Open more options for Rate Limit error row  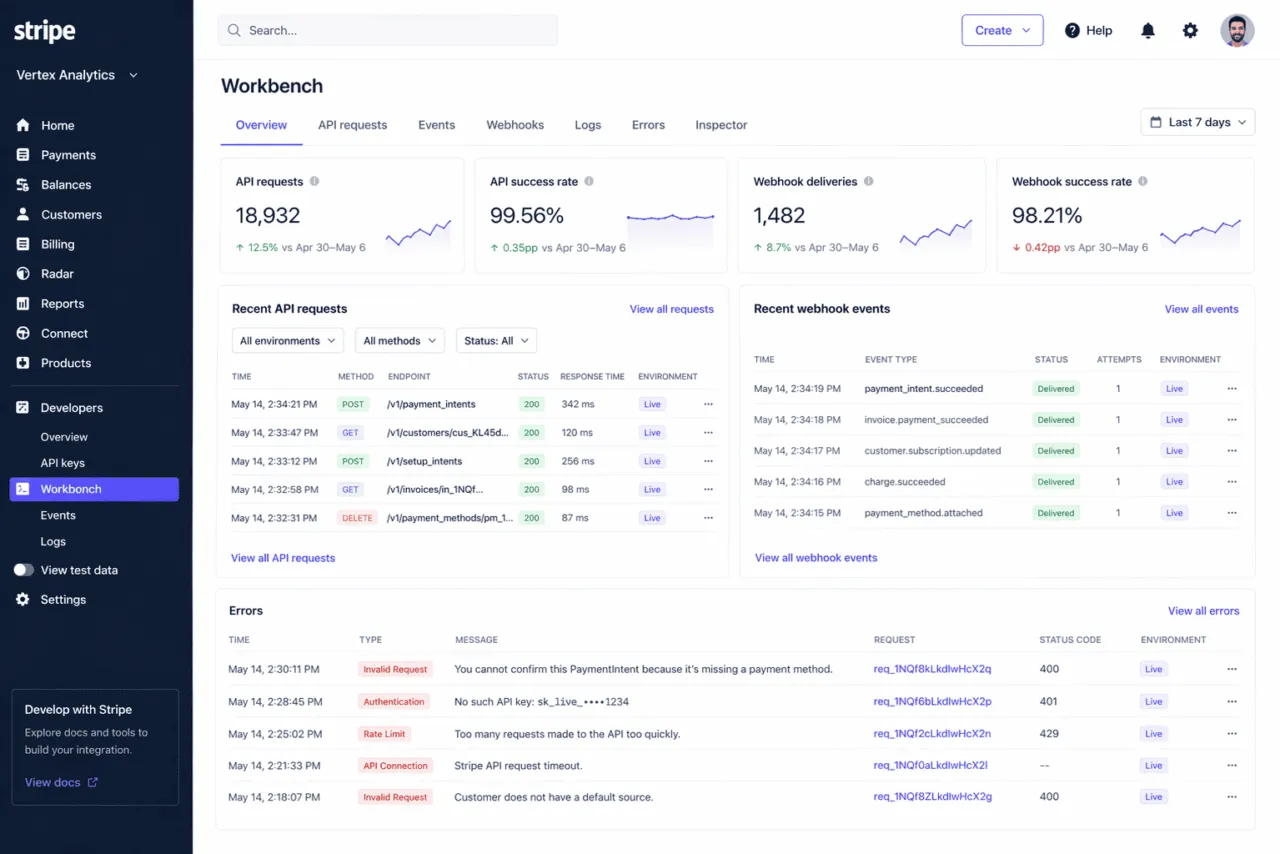(x=1232, y=734)
